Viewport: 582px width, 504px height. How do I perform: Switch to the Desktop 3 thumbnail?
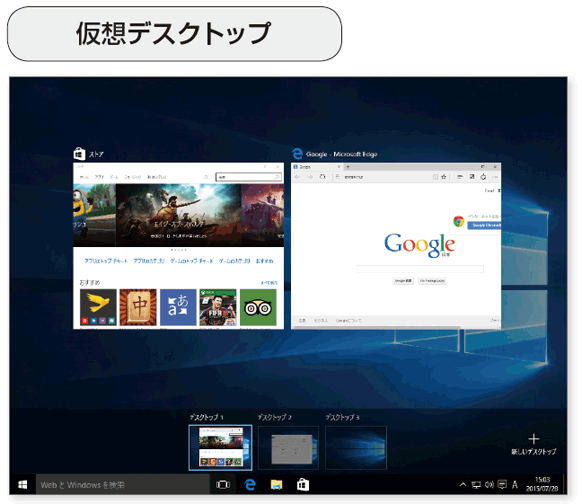point(356,448)
